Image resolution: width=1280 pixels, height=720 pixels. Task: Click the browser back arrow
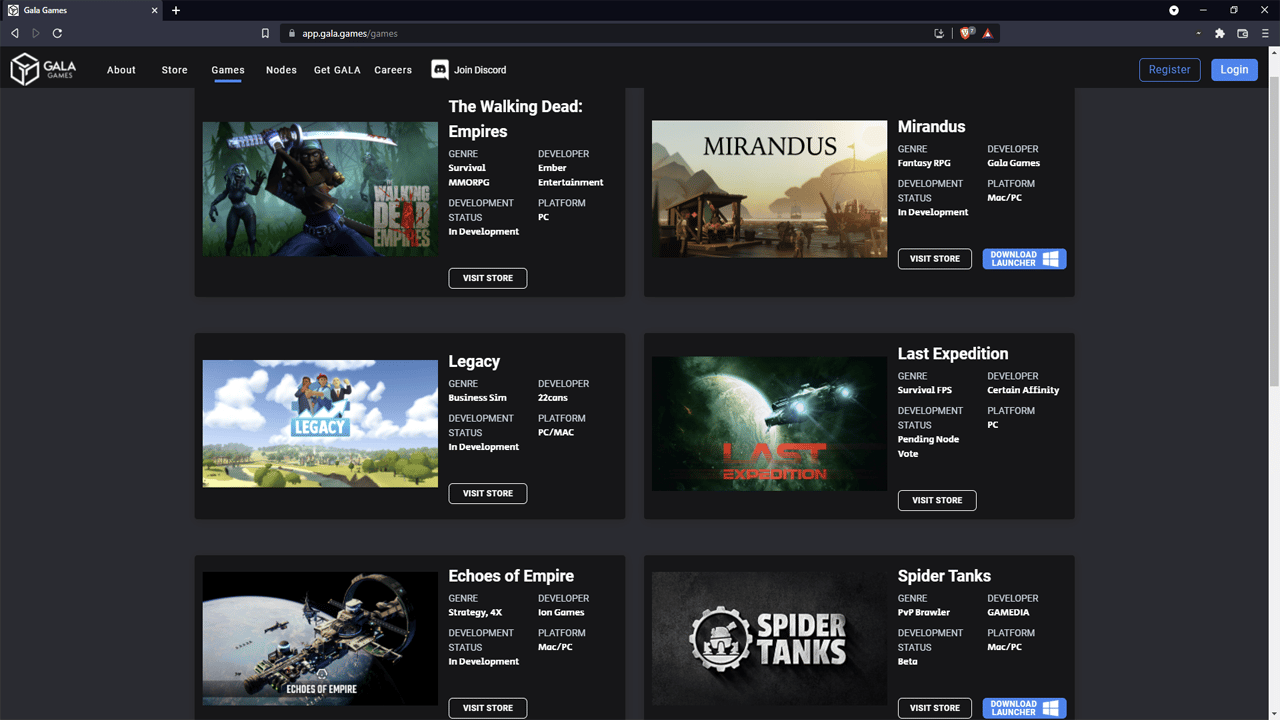15,33
